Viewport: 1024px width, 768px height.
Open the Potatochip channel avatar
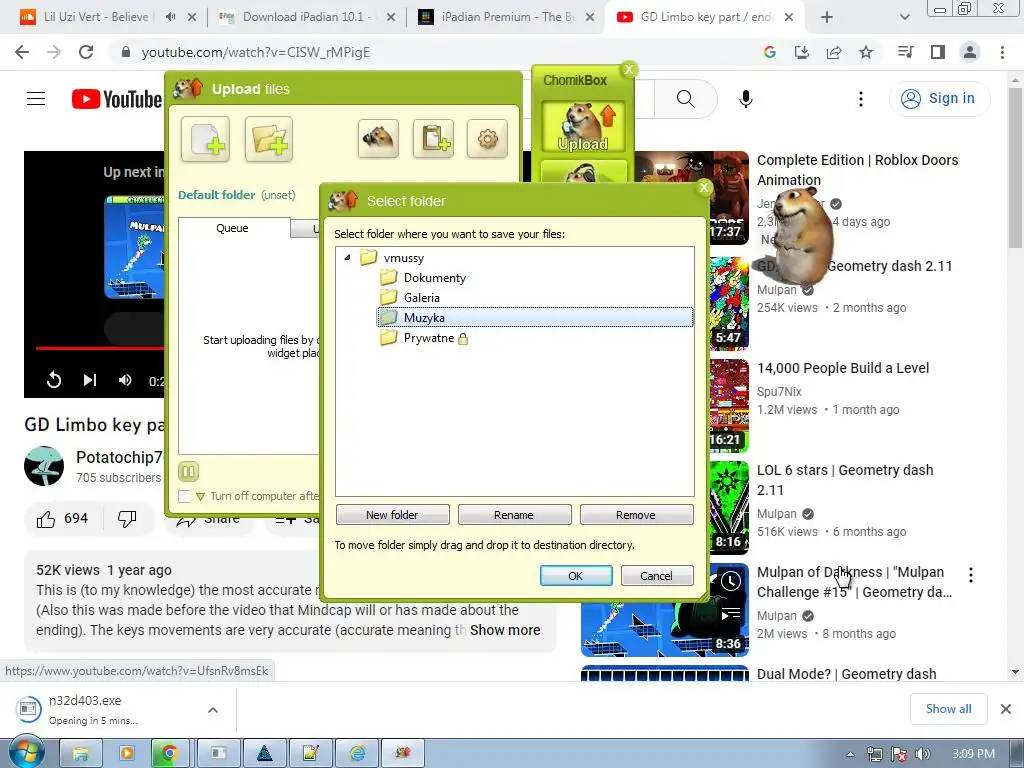click(x=44, y=466)
